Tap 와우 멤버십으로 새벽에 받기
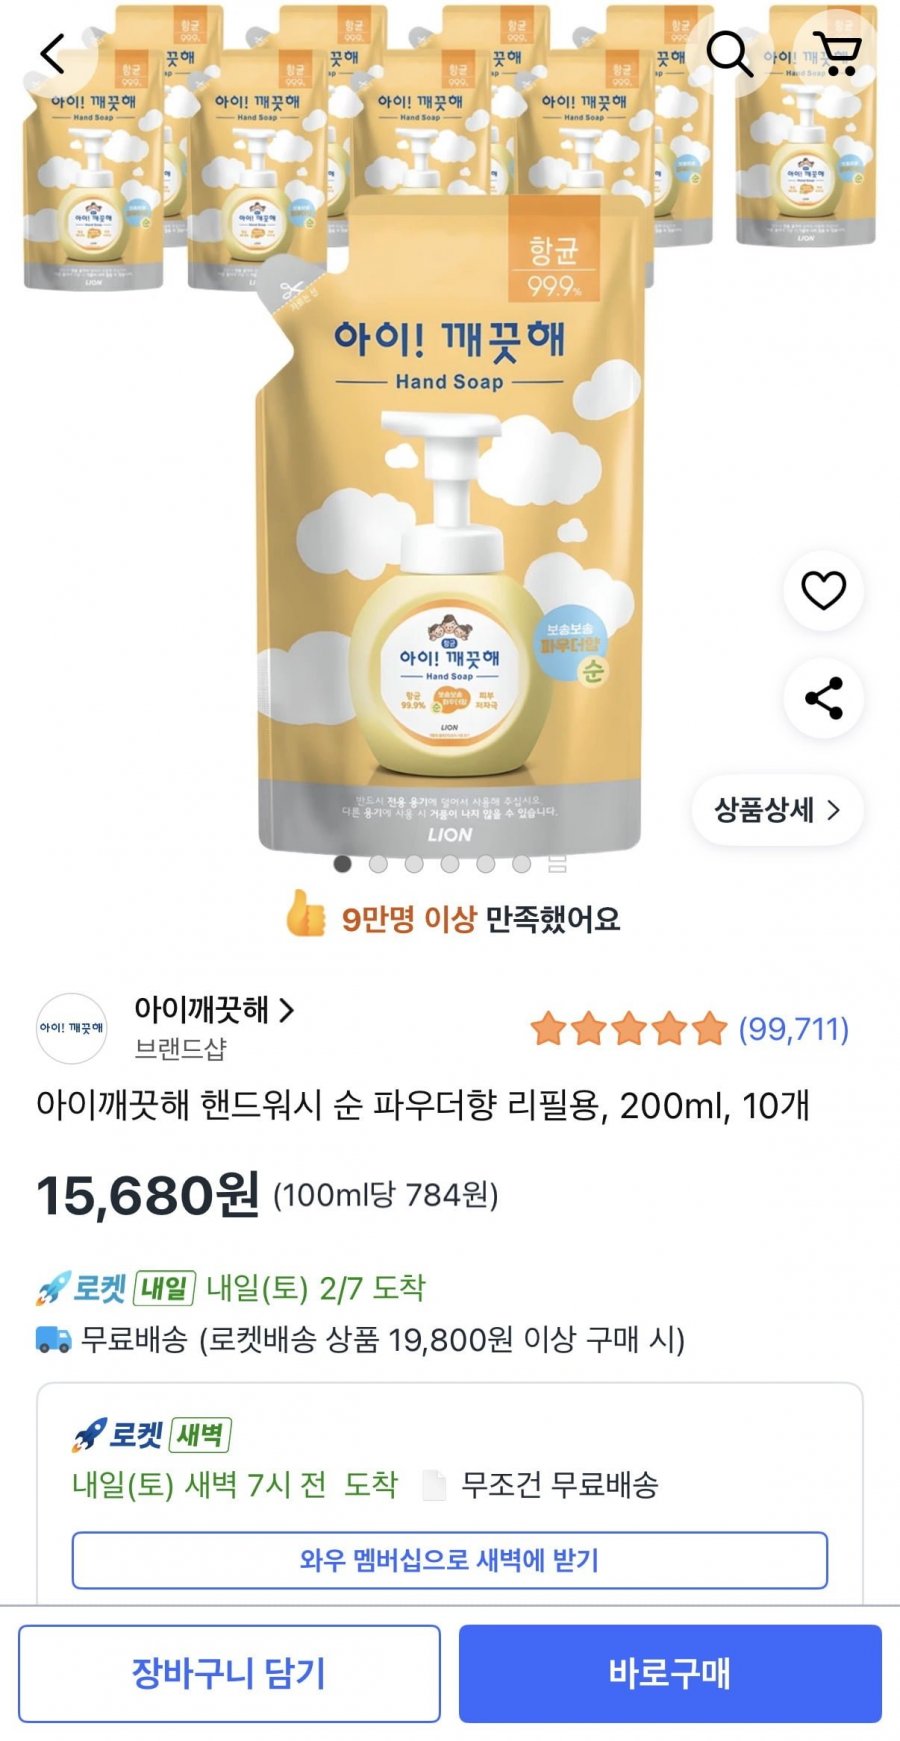Screen dimensions: 900x1741 click(449, 1560)
